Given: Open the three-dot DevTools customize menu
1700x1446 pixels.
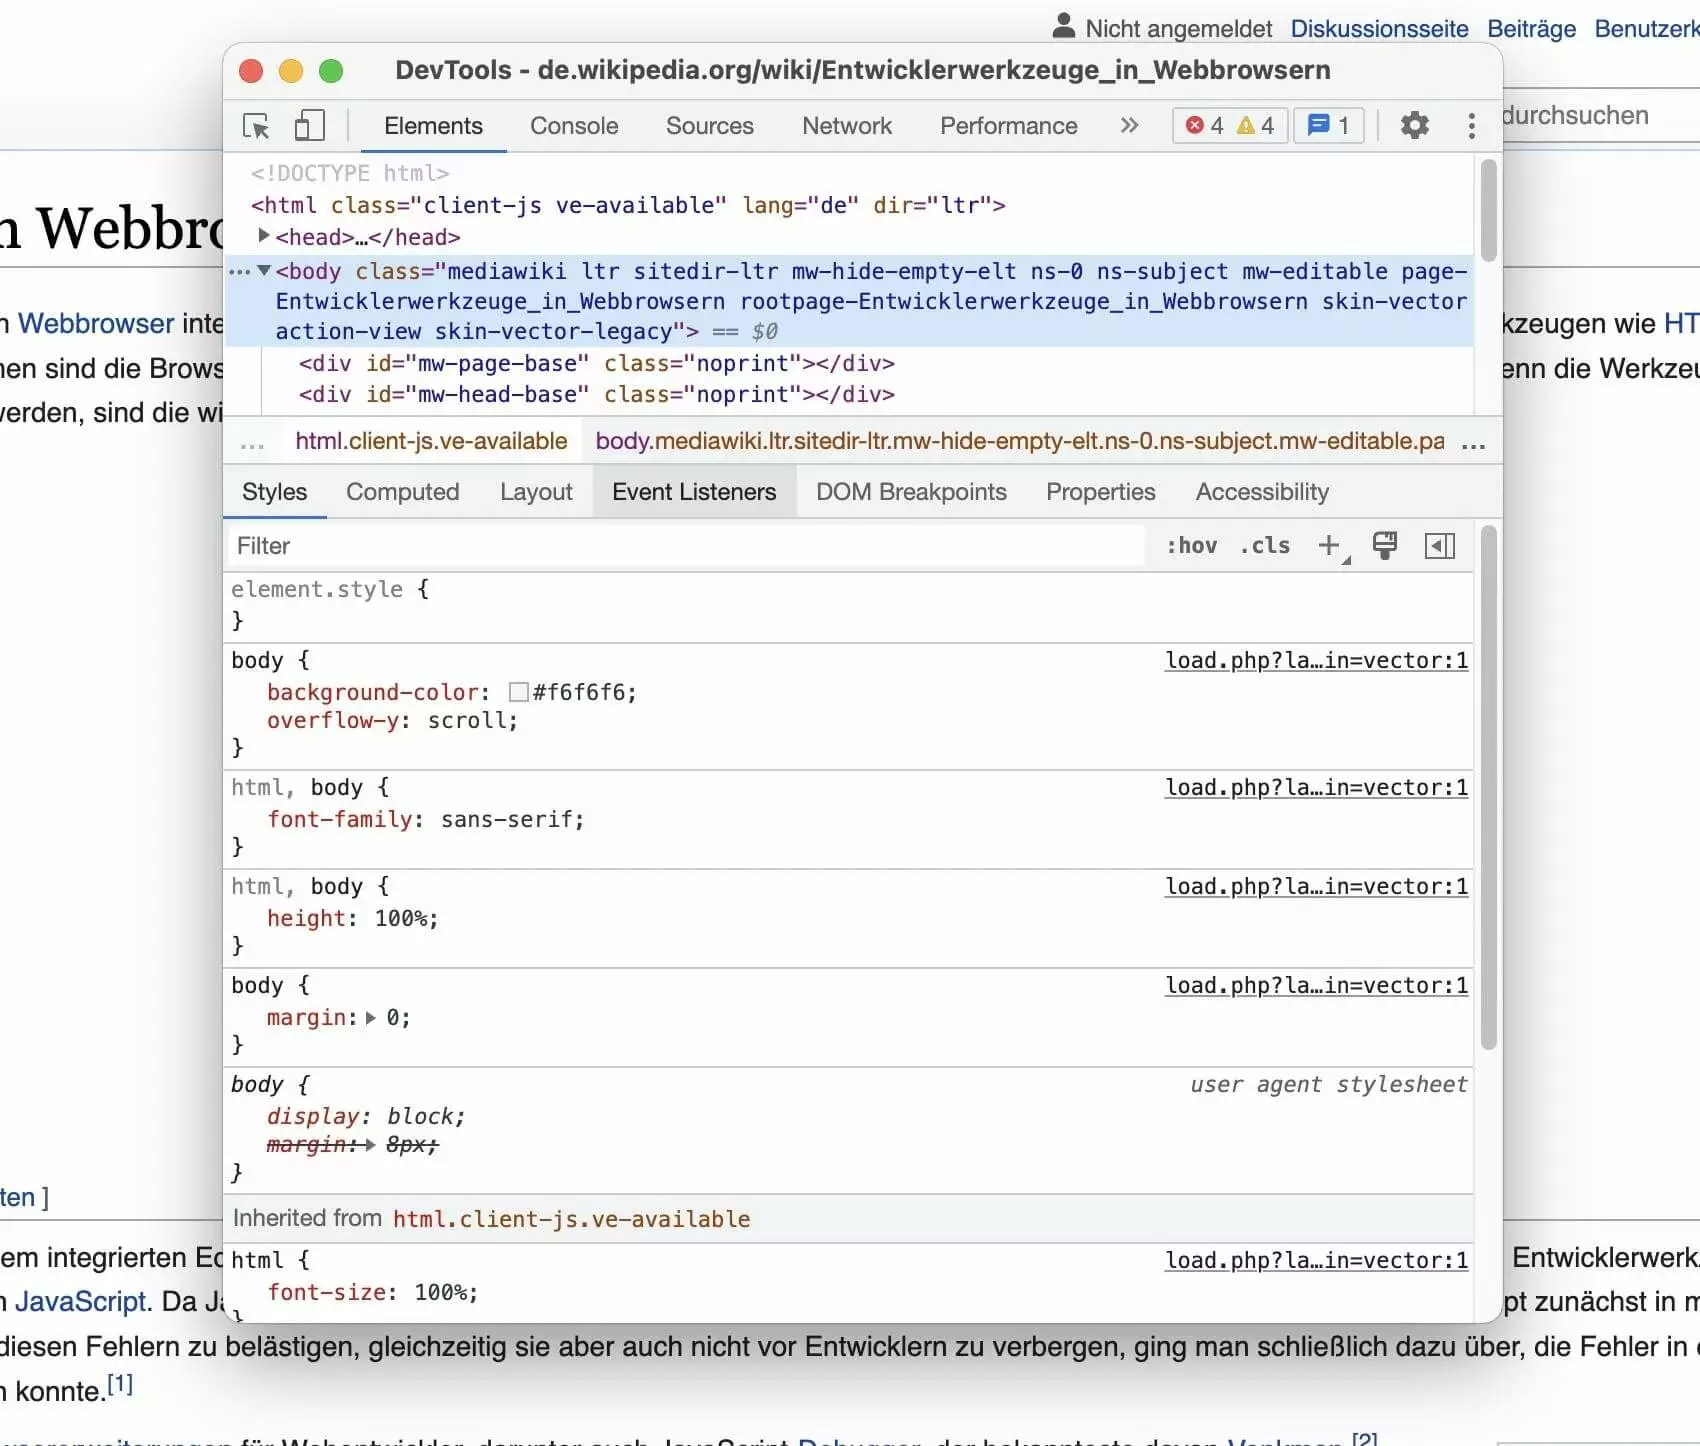Looking at the screenshot, I should pyautogui.click(x=1471, y=126).
